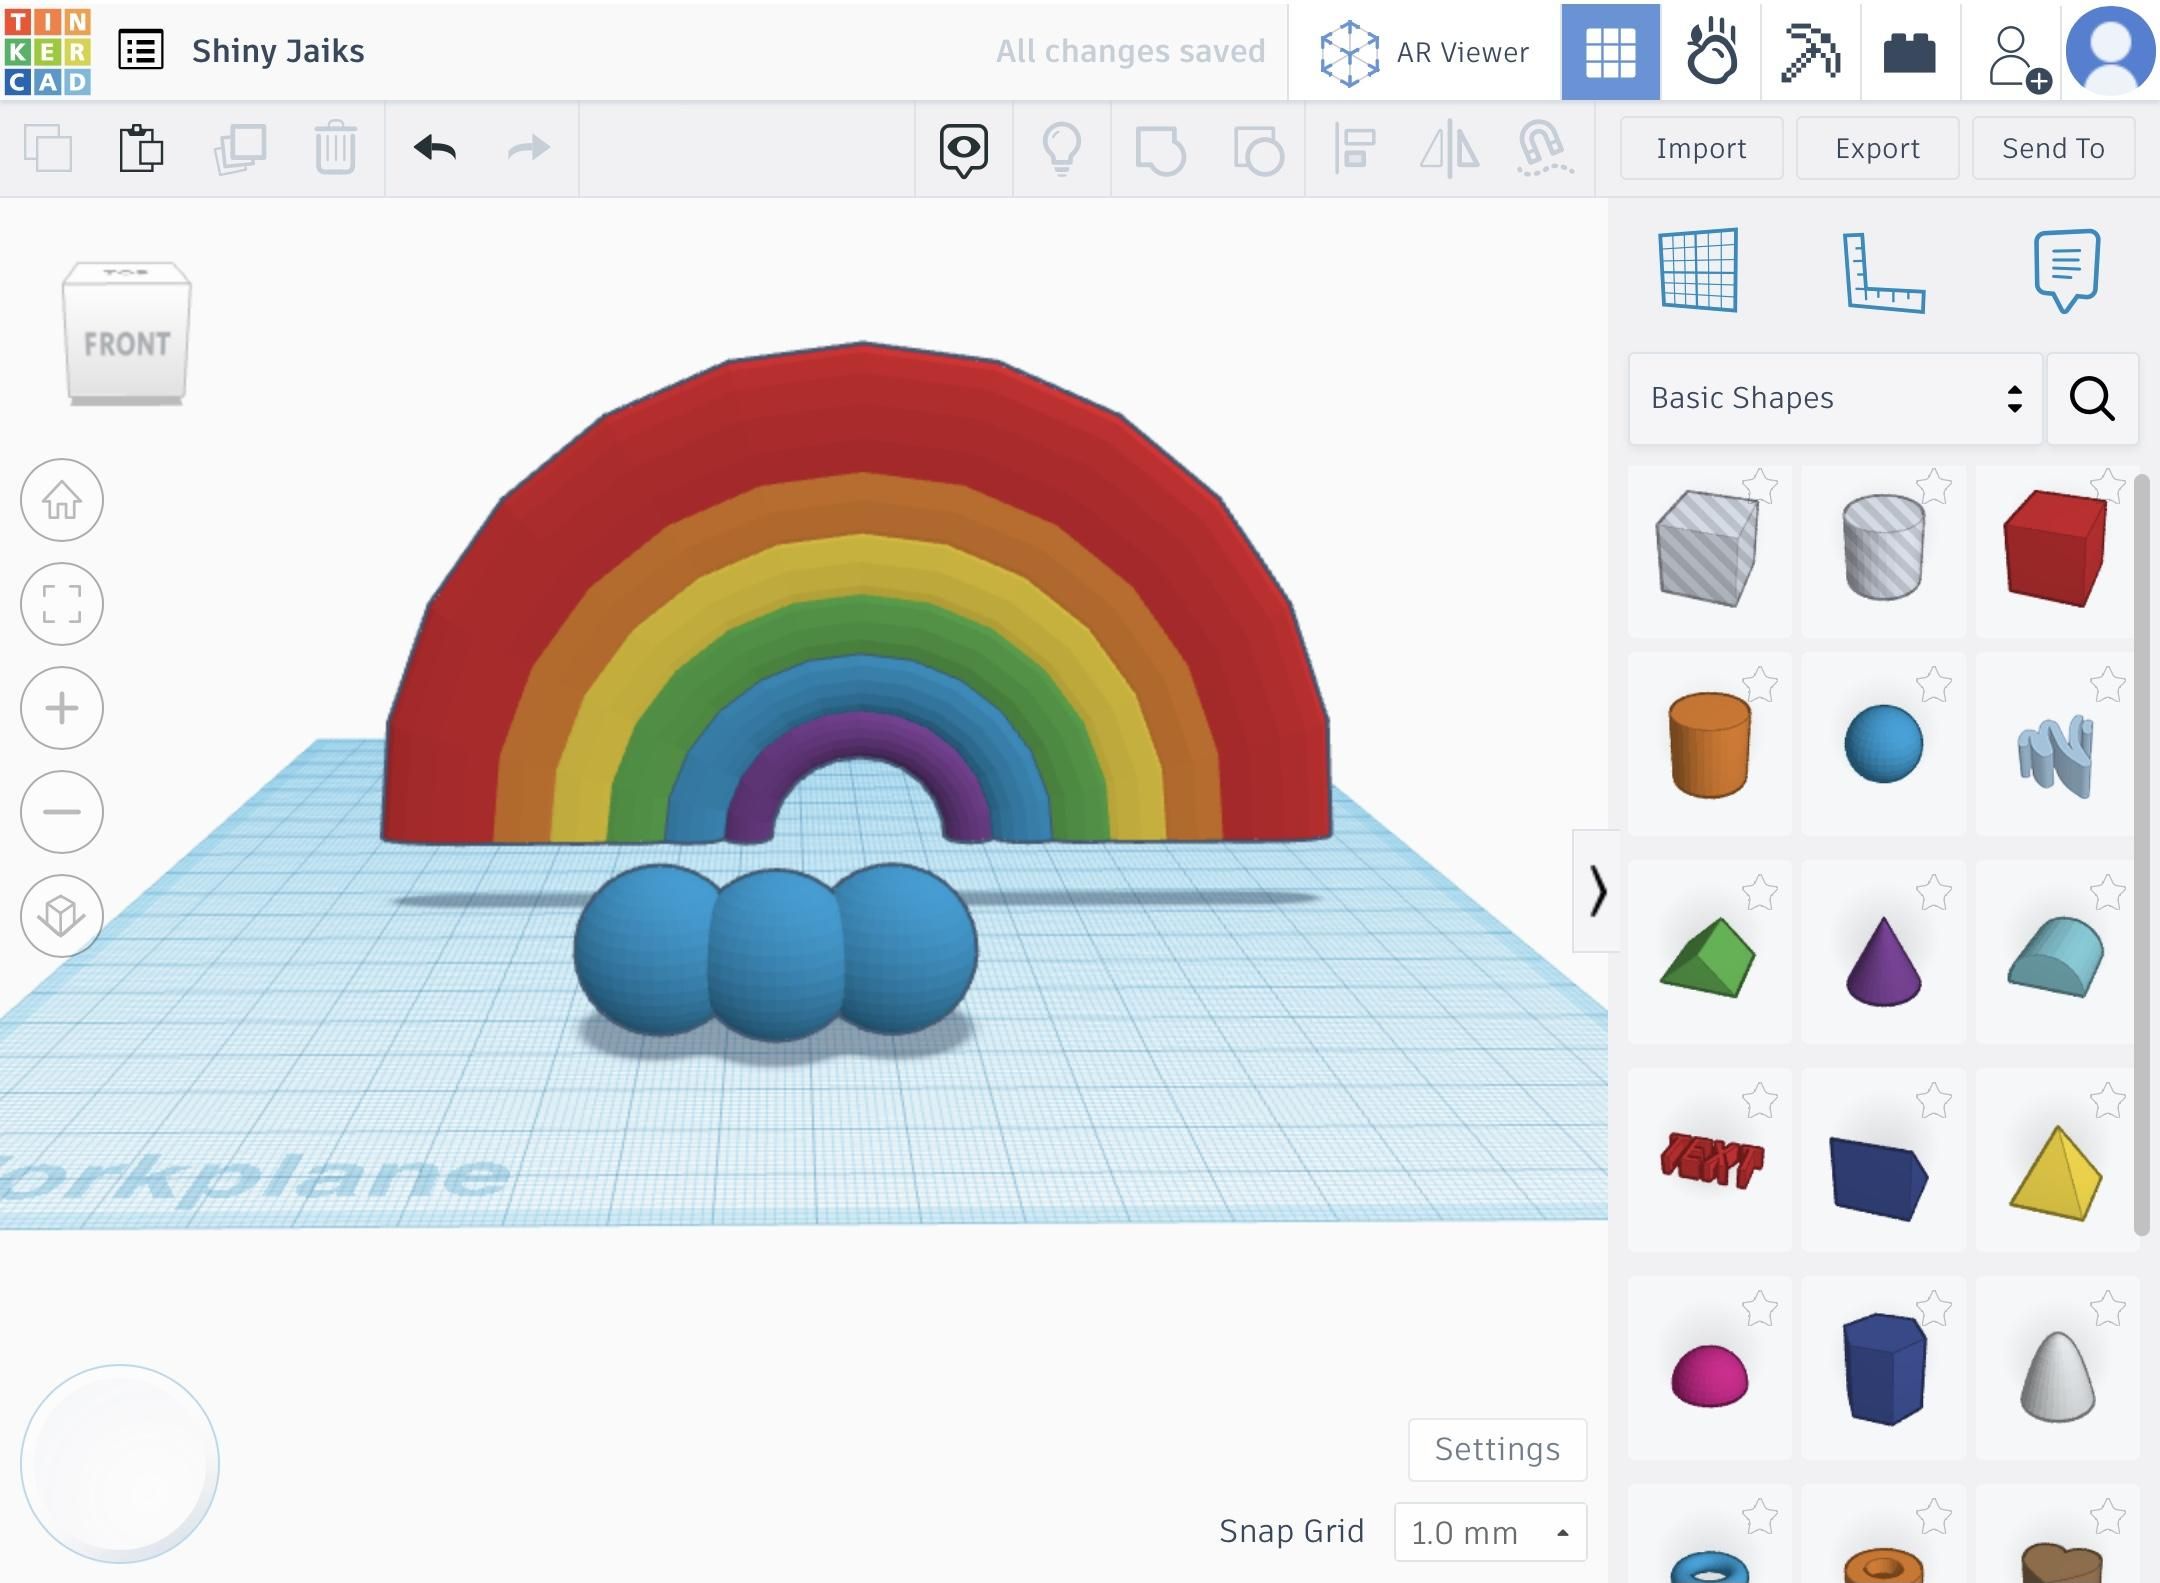The height and width of the screenshot is (1583, 2160).
Task: Select the navy Polygon shape
Action: point(1883,1368)
